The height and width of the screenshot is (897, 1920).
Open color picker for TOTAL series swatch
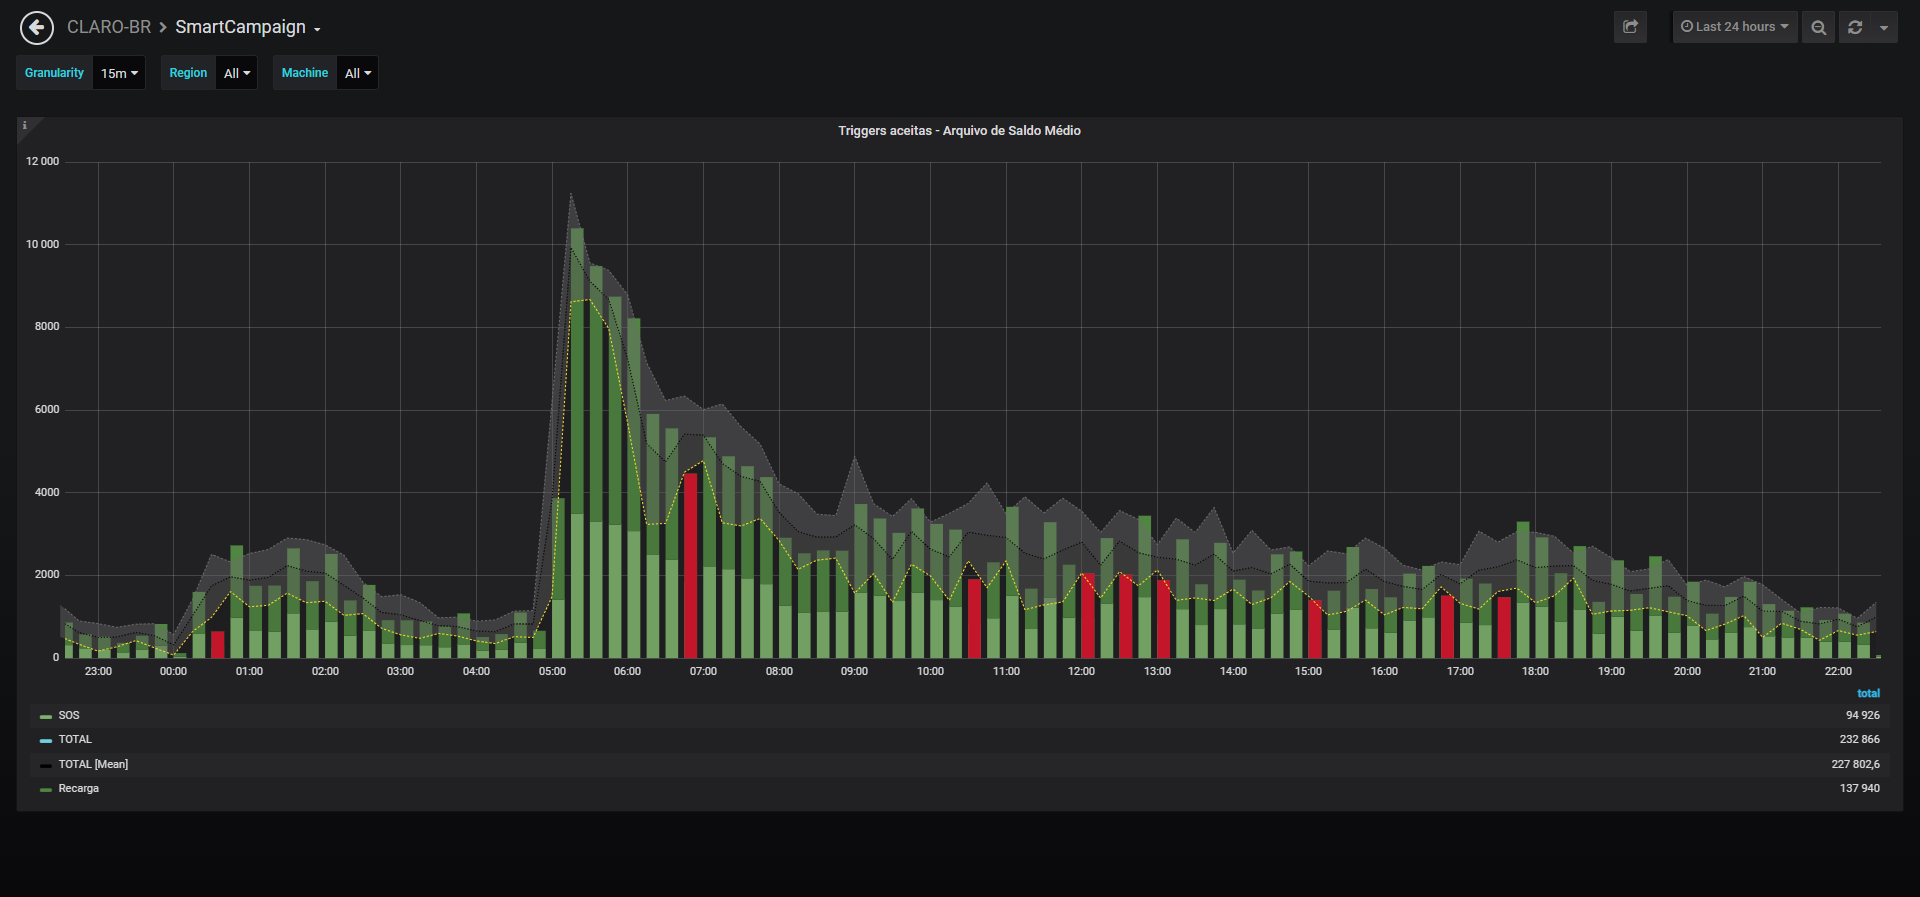[x=46, y=740]
